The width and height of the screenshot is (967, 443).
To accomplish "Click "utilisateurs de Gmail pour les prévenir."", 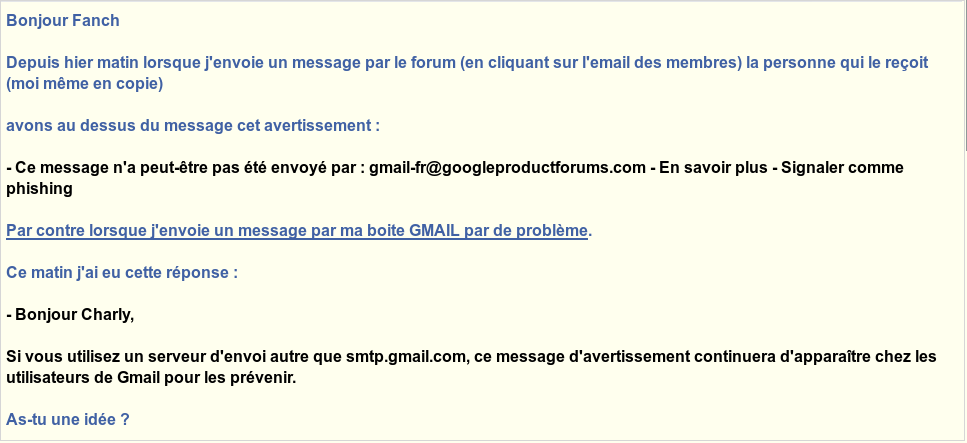I will 151,378.
